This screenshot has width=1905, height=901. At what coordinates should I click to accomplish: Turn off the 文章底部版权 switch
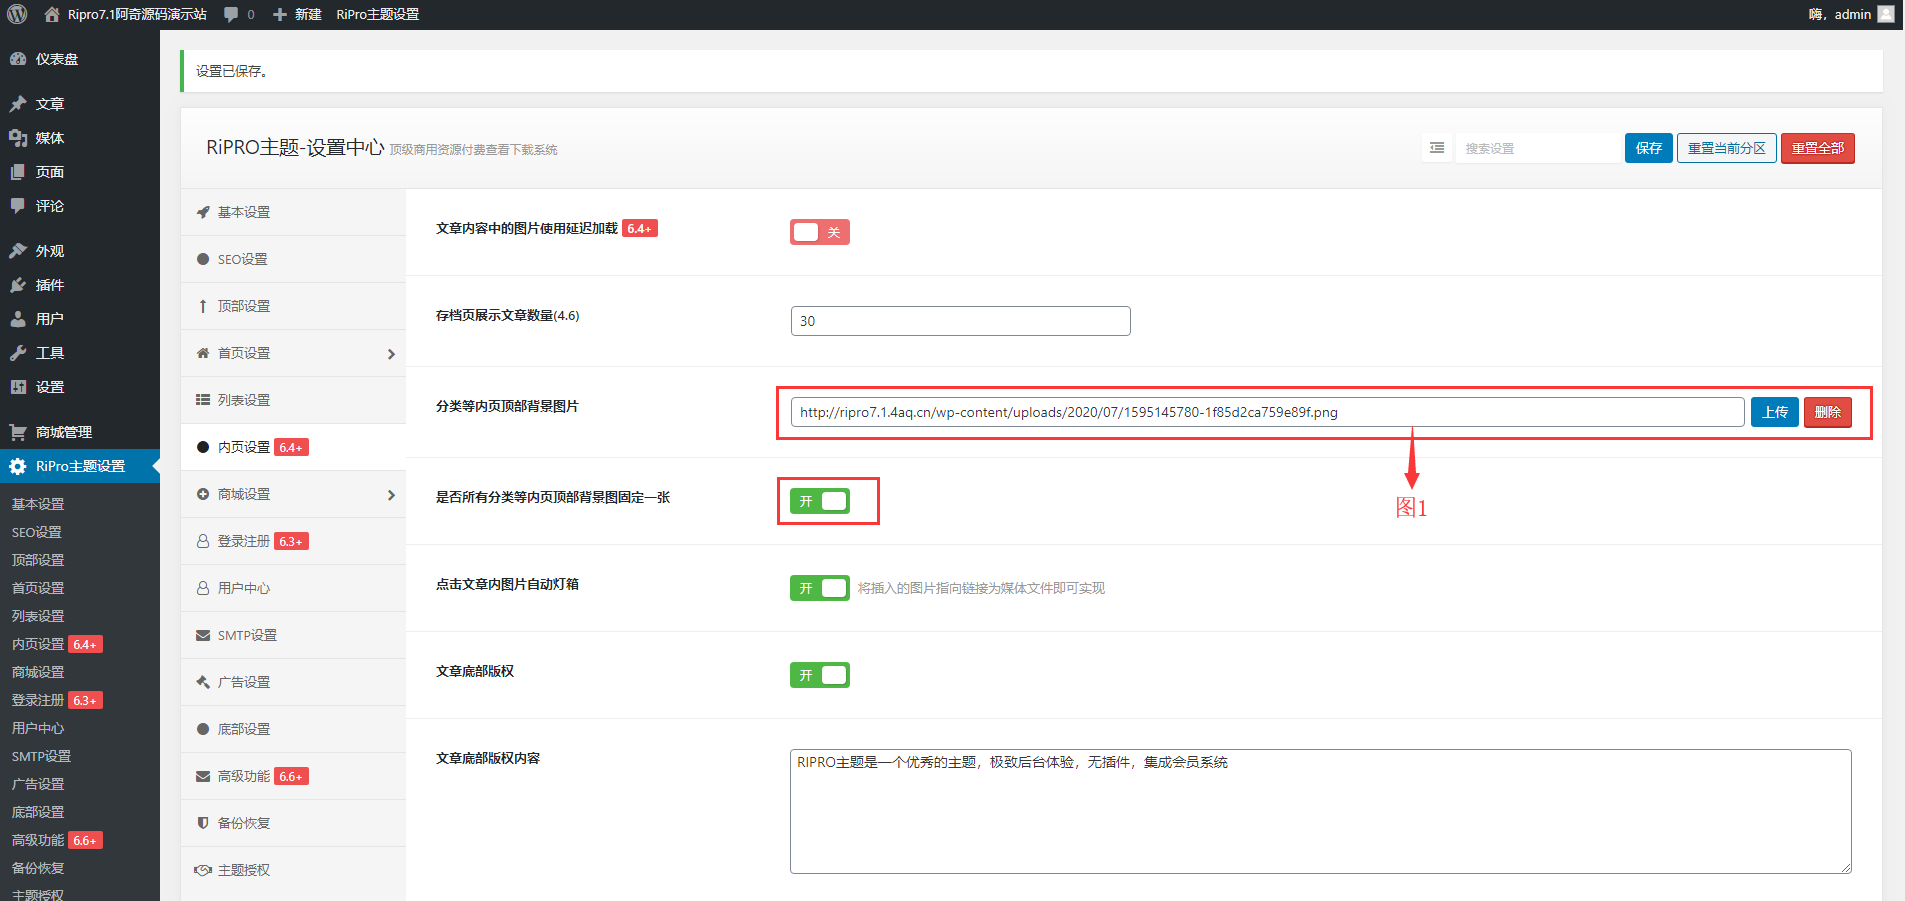(820, 675)
